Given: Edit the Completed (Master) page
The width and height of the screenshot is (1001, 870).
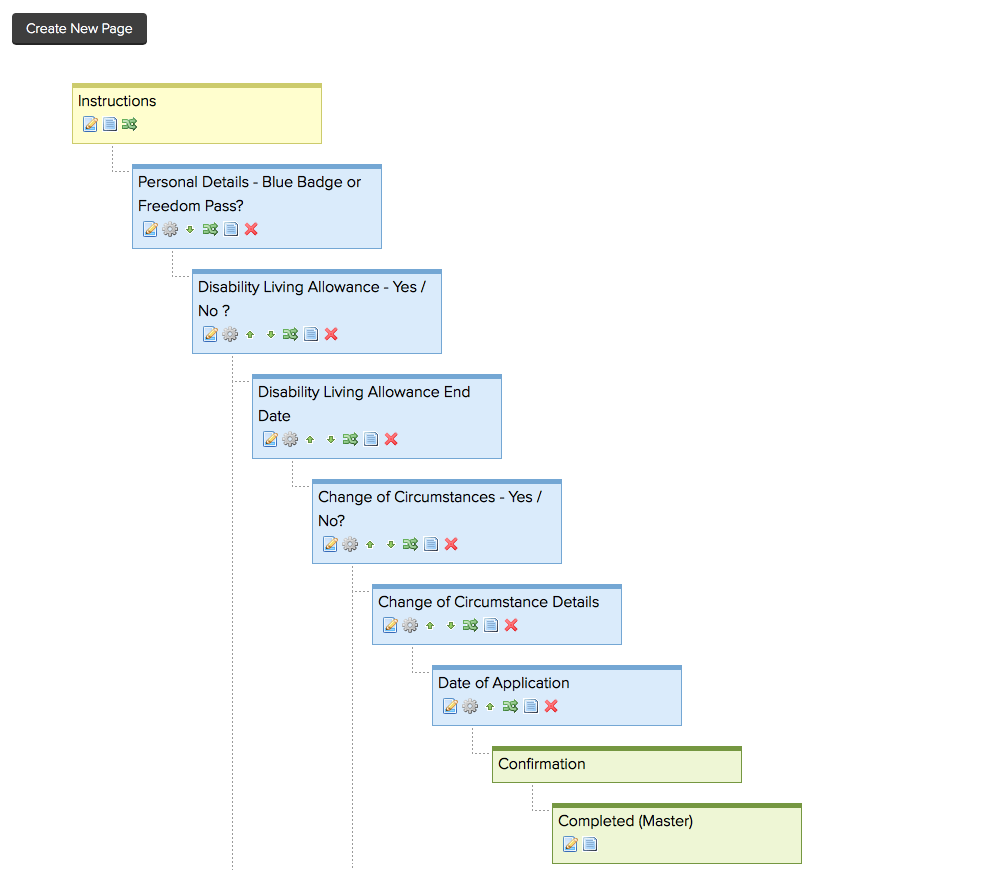Looking at the screenshot, I should 570,844.
